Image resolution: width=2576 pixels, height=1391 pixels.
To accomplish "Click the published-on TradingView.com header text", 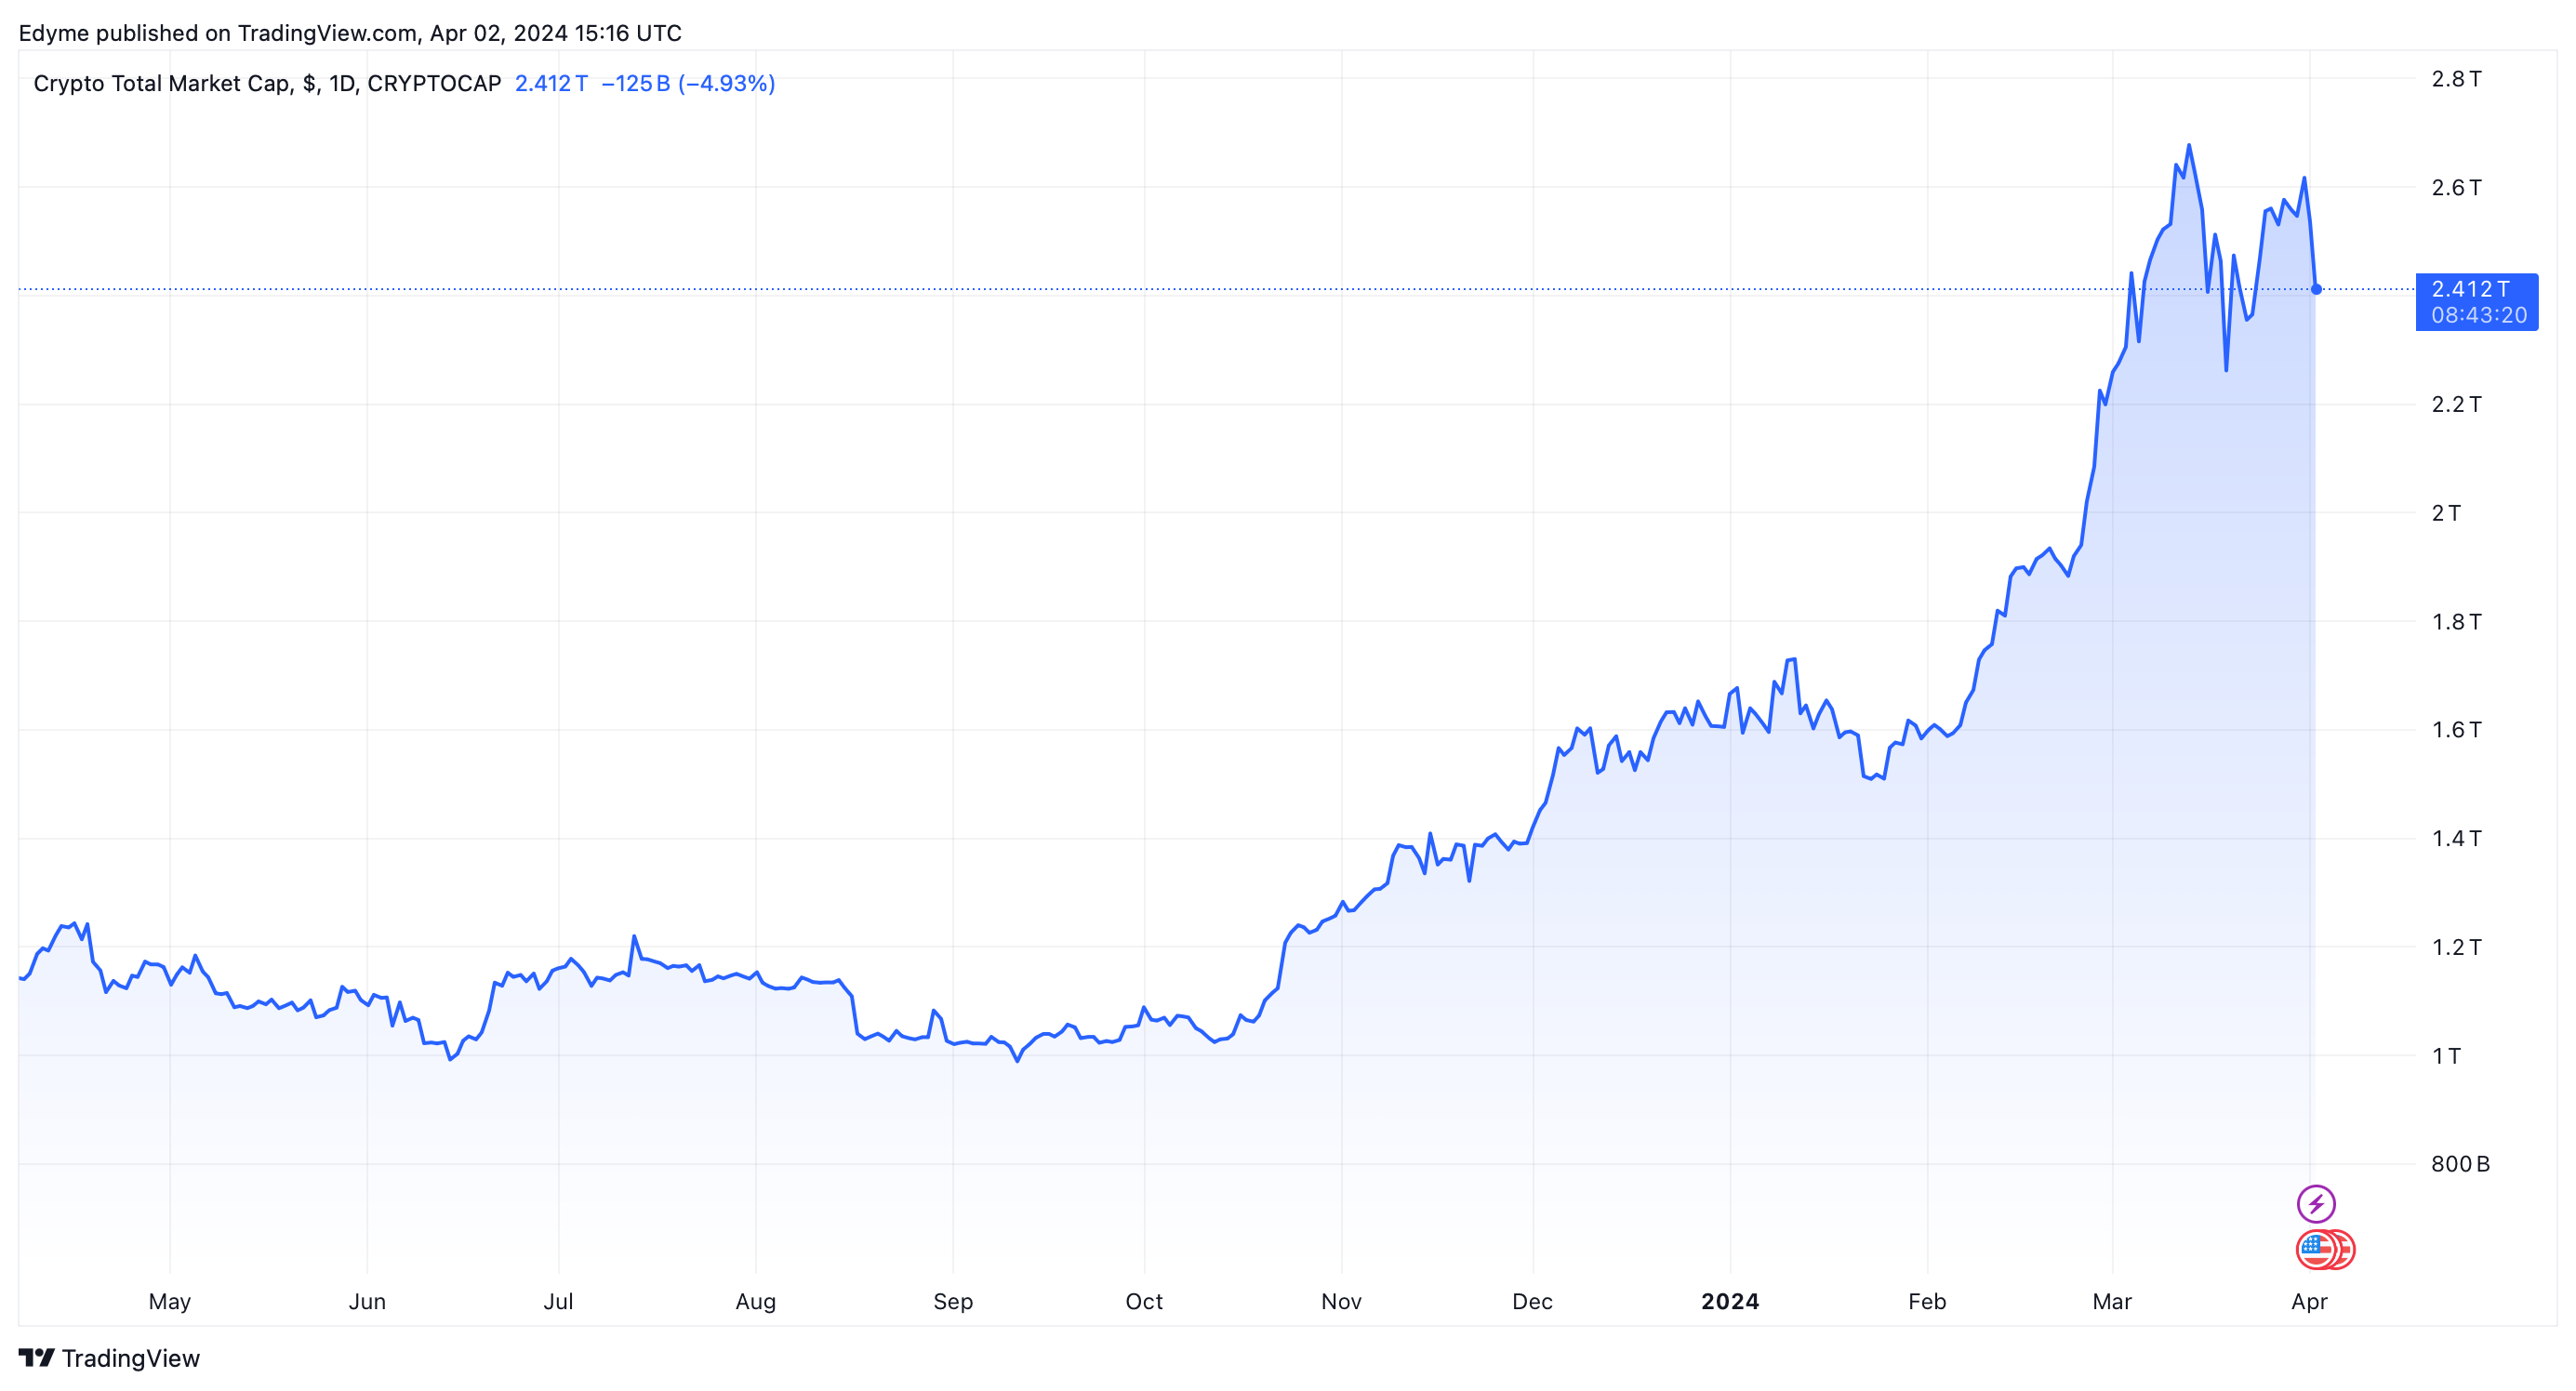I will [x=350, y=33].
